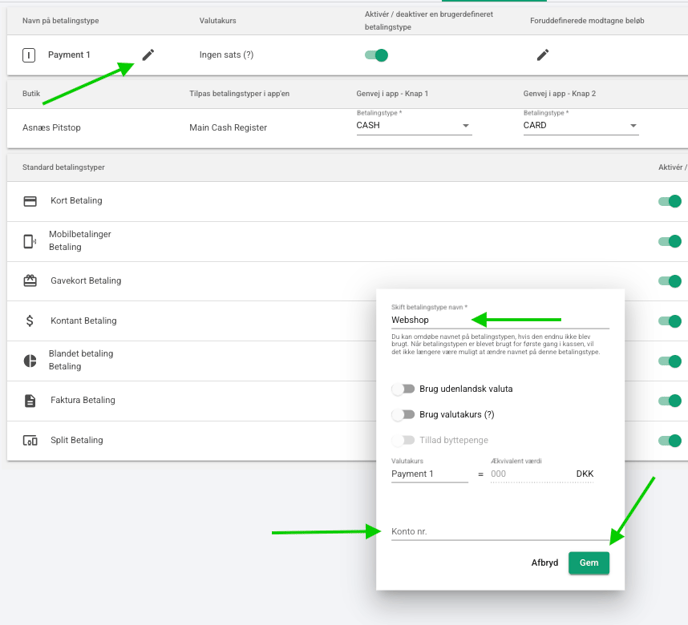Screen dimensions: 688x625
Task: Turn on Brug valutakurs toggle
Action: click(x=403, y=414)
